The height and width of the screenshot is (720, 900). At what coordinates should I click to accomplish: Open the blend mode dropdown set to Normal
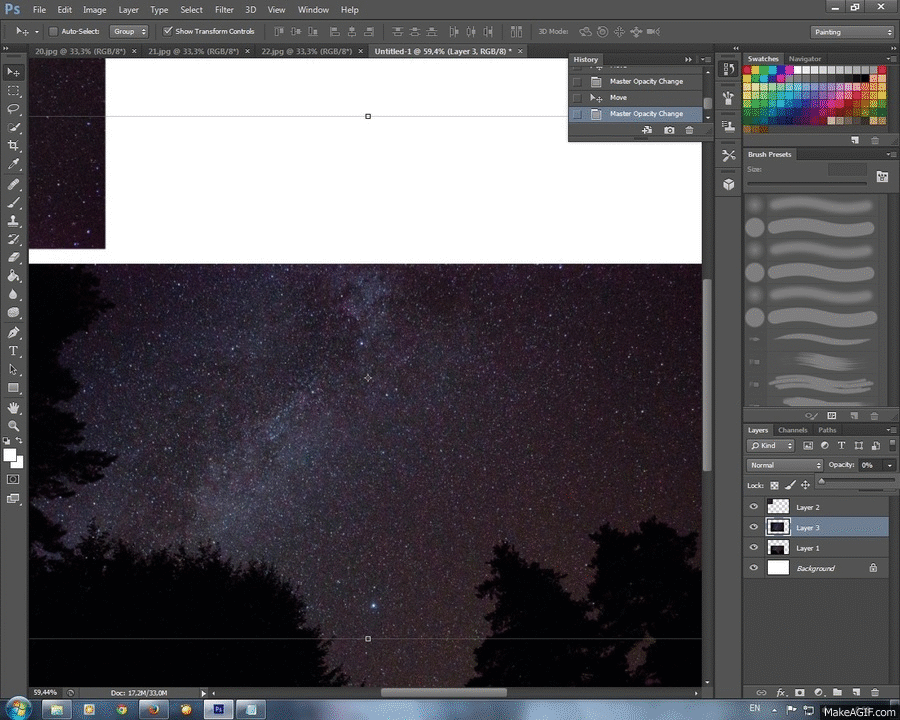point(786,465)
